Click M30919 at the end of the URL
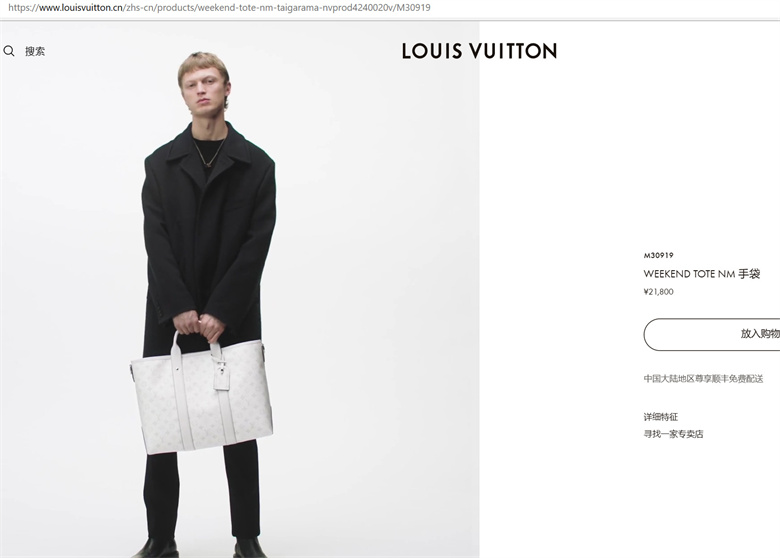780x558 pixels. pyautogui.click(x=413, y=7)
